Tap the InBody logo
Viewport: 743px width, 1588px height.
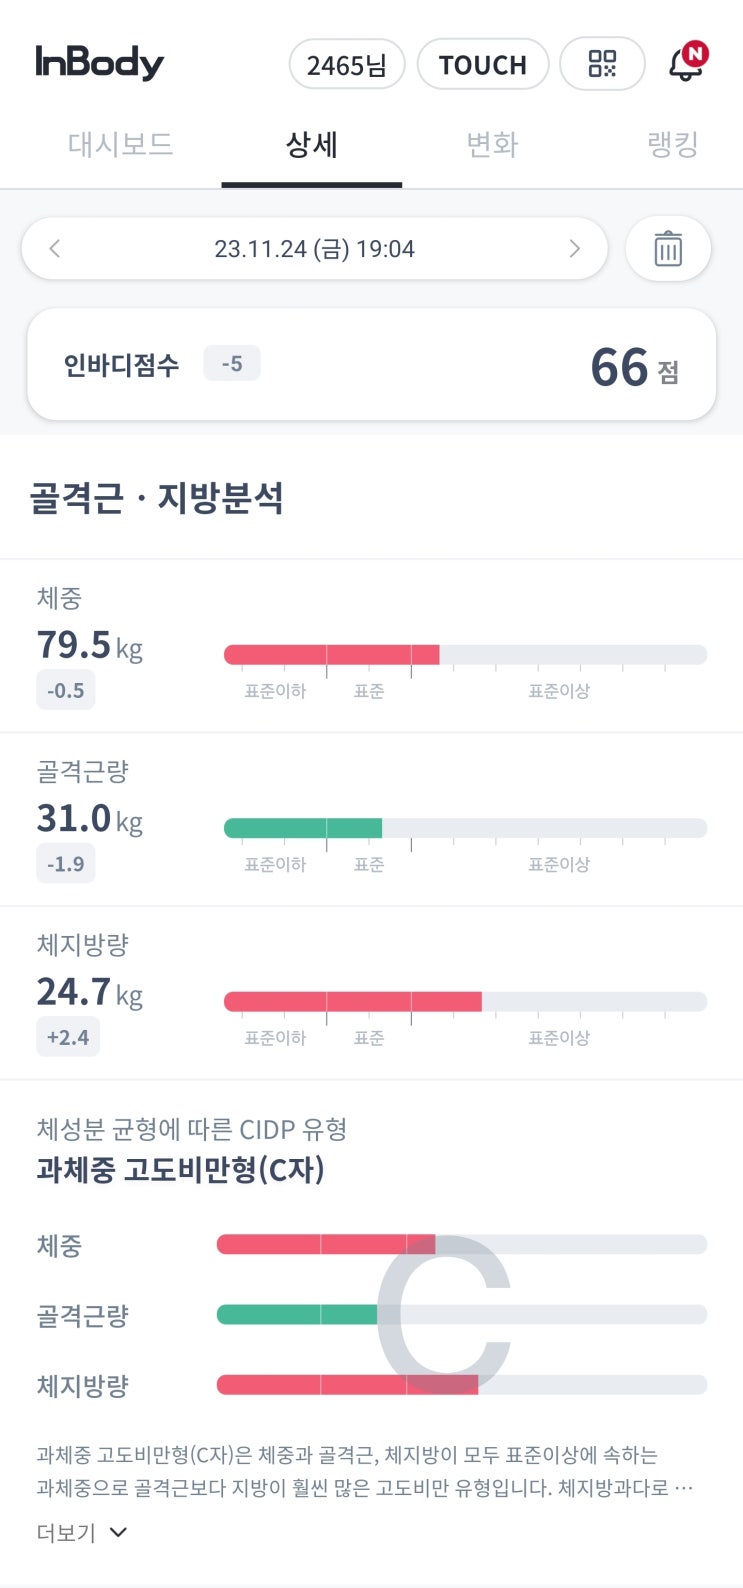(x=100, y=63)
